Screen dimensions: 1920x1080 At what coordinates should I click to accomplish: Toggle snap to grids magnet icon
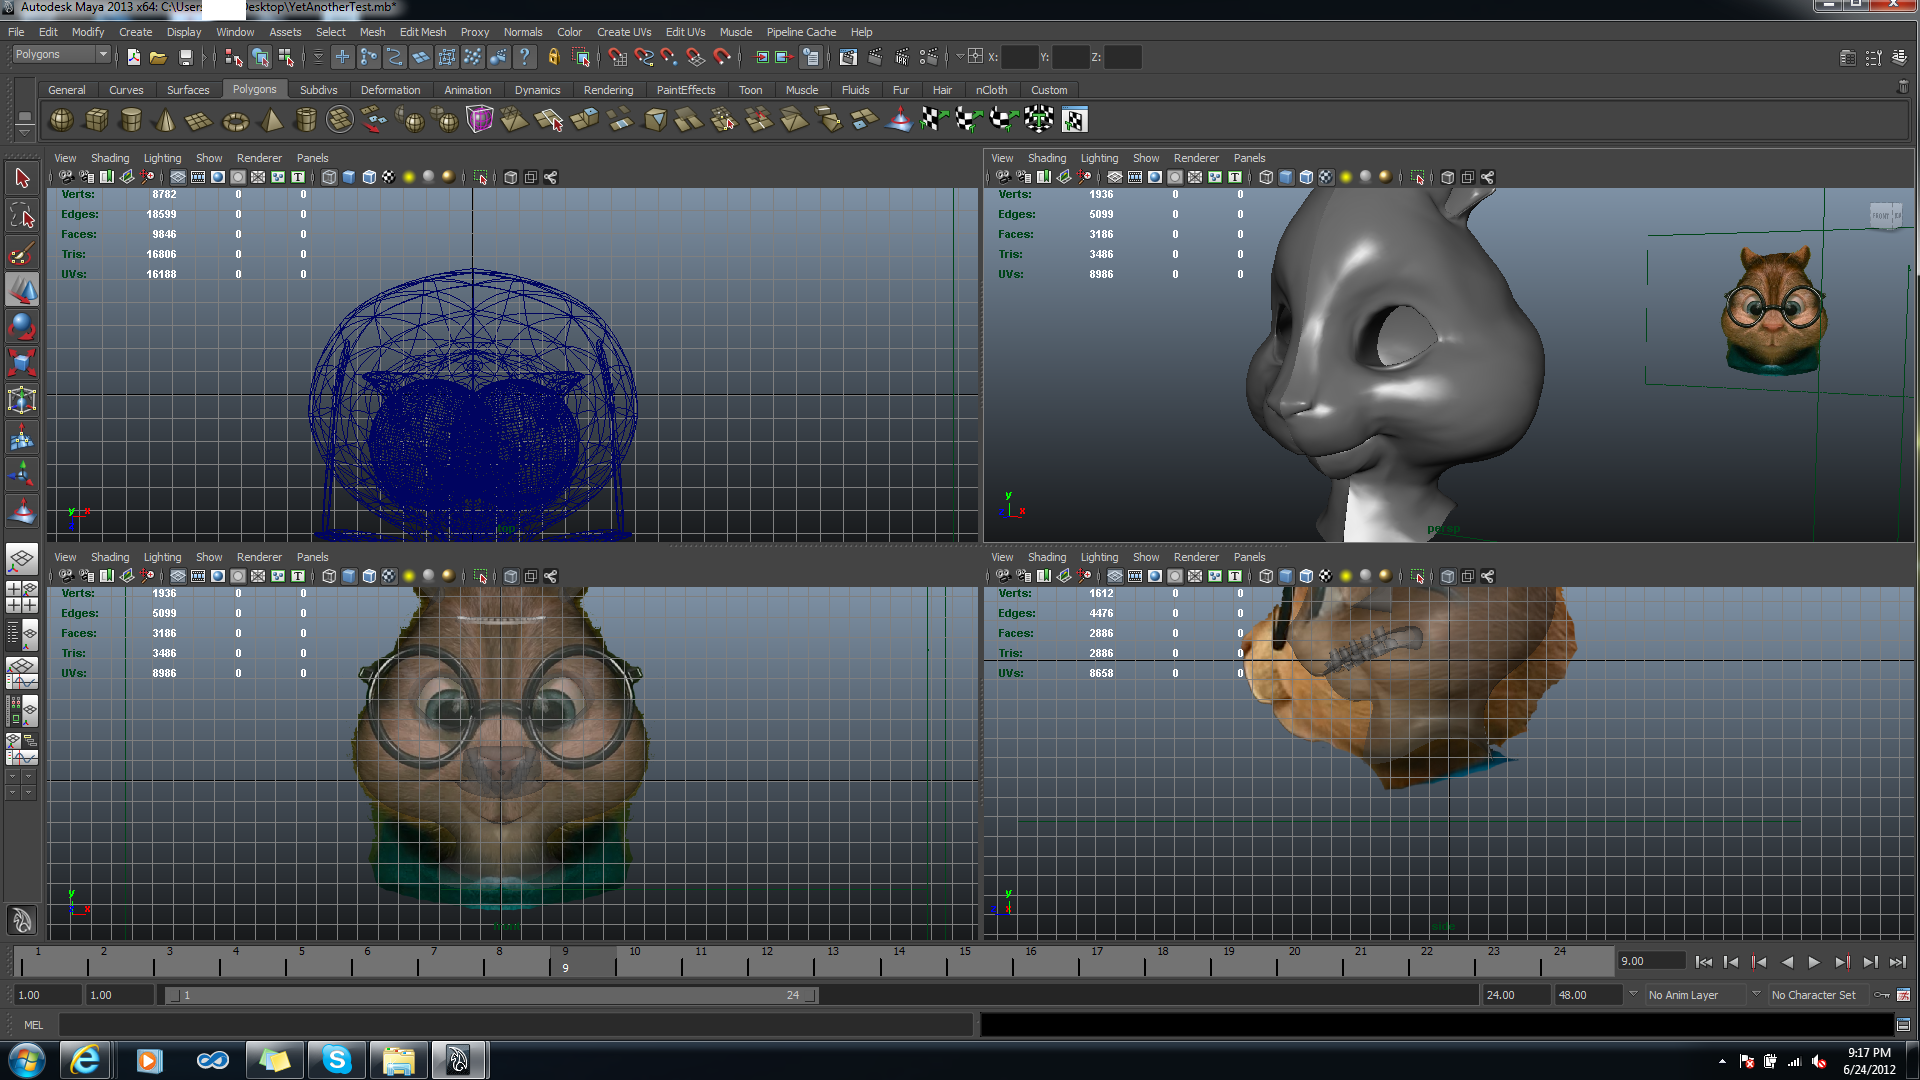click(x=617, y=57)
